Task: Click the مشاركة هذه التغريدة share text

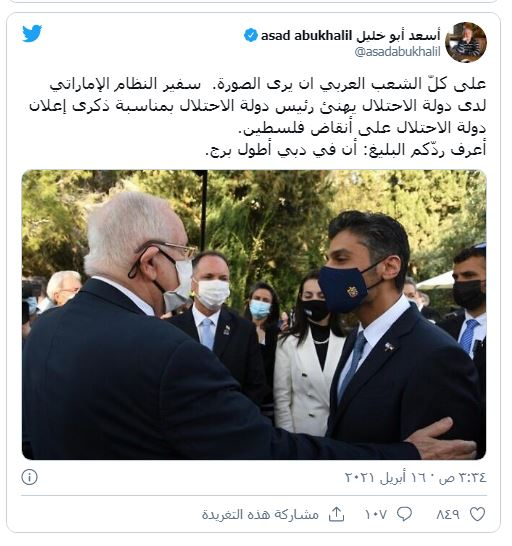Action: click(x=261, y=514)
